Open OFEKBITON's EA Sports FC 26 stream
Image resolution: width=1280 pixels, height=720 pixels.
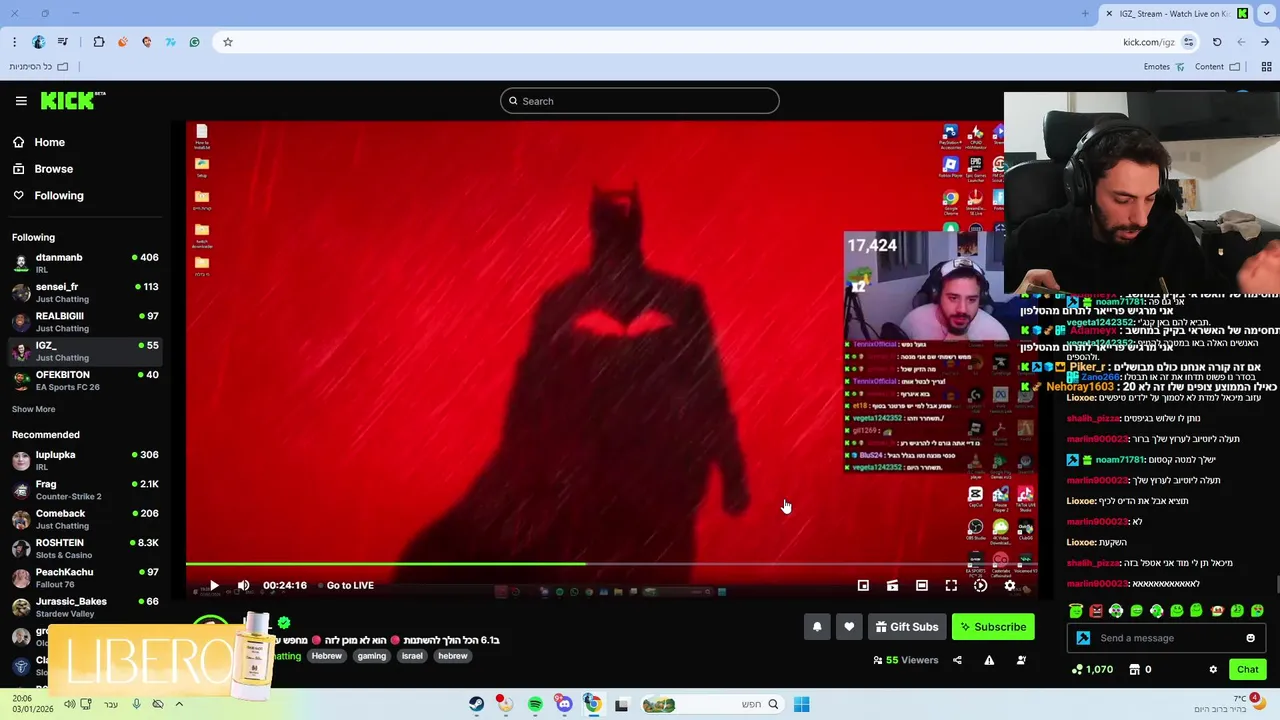click(x=85, y=380)
